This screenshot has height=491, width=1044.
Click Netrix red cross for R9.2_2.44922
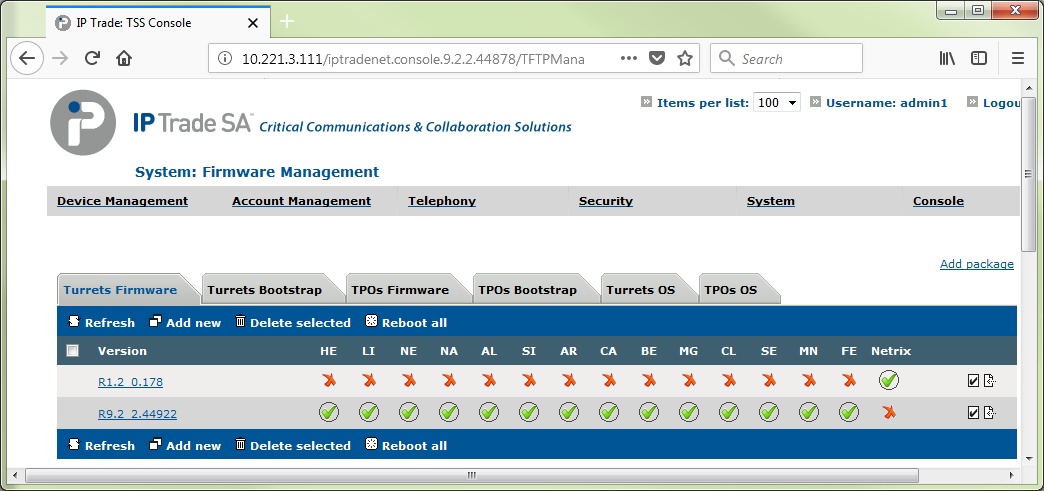click(x=889, y=412)
